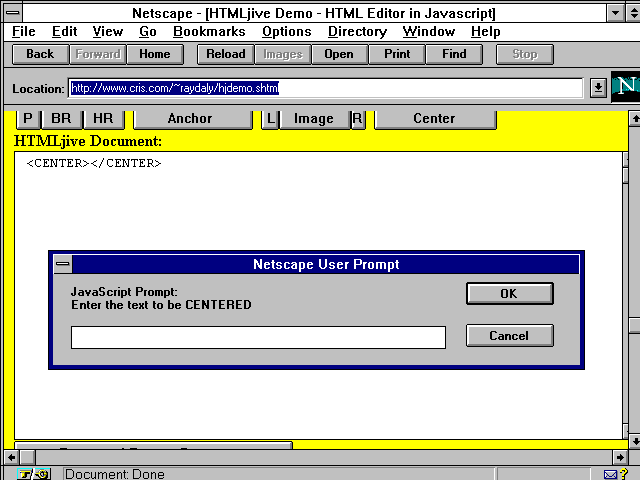640x480 pixels.
Task: Open the File menu
Action: [x=23, y=32]
